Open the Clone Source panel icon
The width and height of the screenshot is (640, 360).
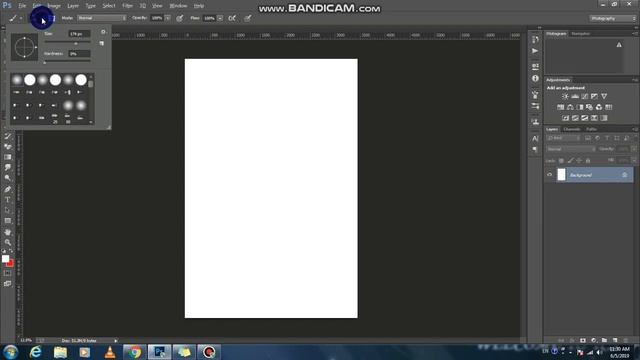tap(535, 122)
